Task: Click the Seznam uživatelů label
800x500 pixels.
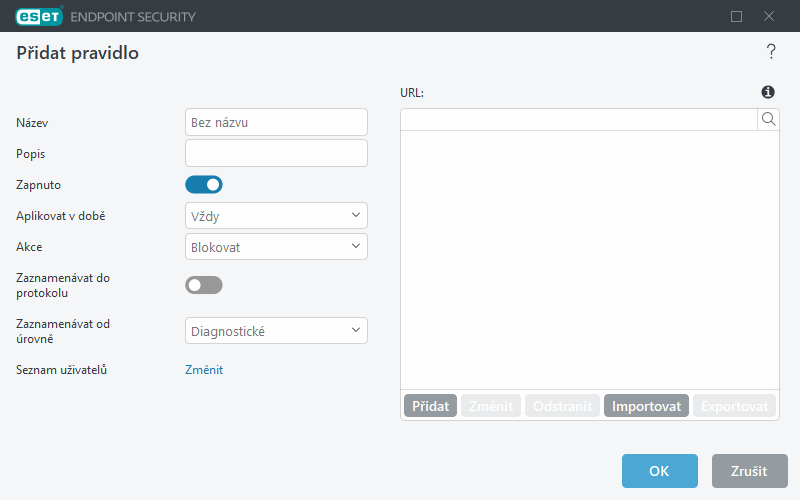Action: pyautogui.click(x=61, y=370)
